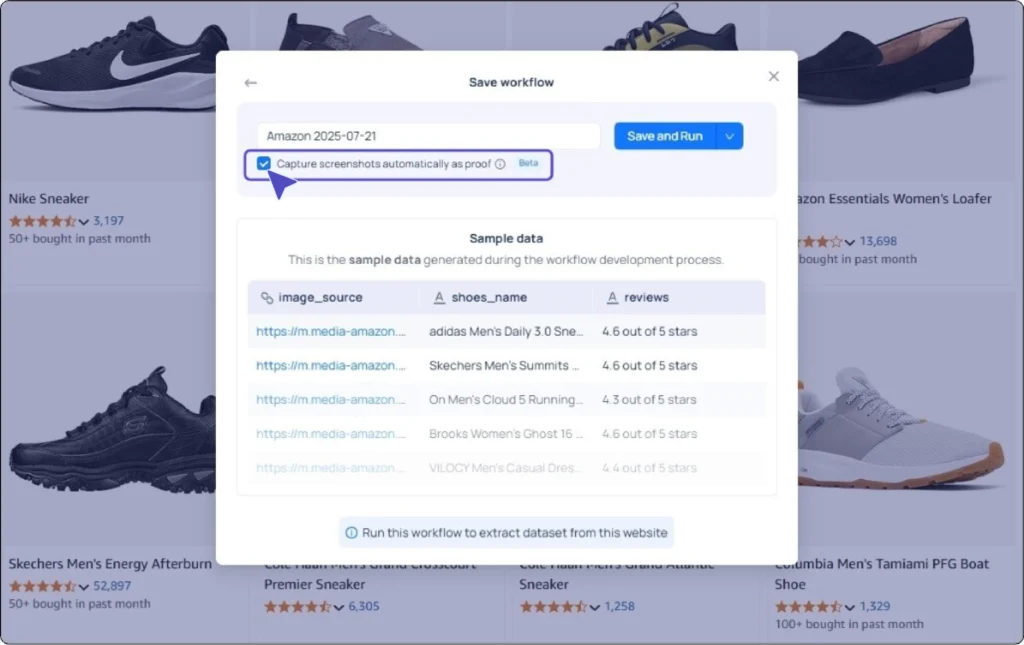Click the Premier Sneaker product title text
The height and width of the screenshot is (645, 1024).
pos(314,584)
